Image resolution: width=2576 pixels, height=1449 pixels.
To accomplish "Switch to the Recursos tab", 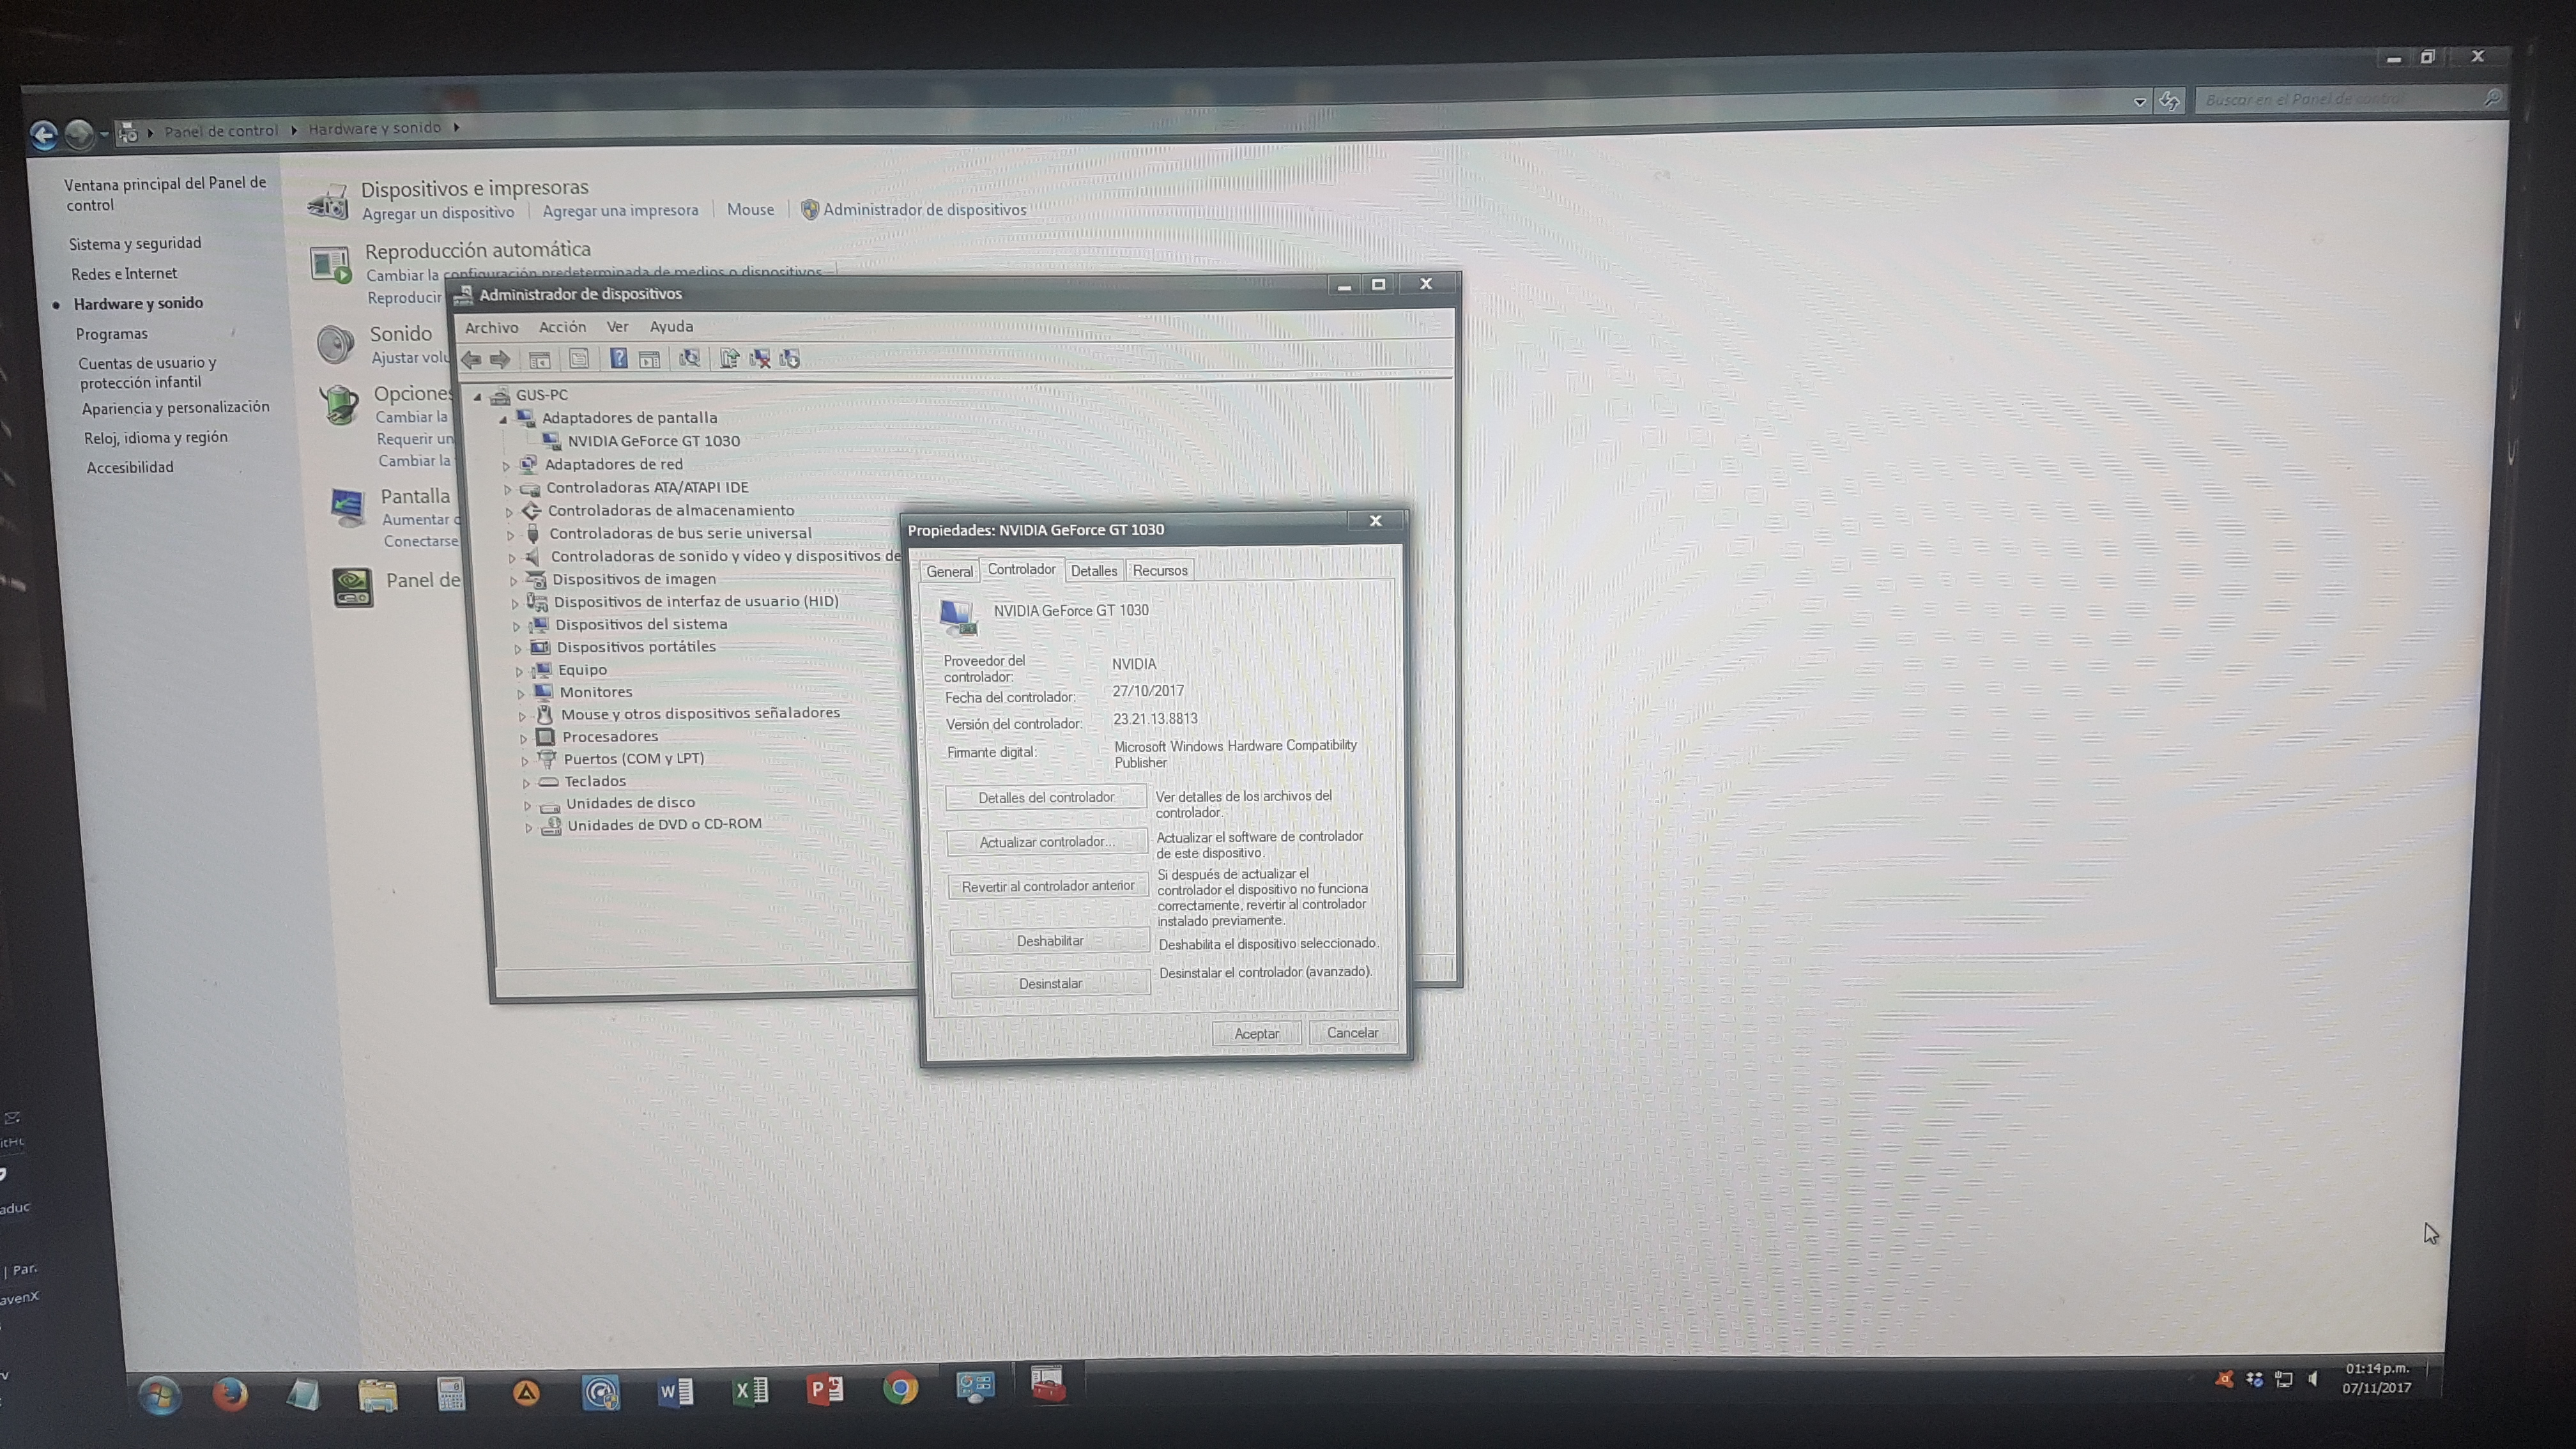I will tap(1160, 571).
